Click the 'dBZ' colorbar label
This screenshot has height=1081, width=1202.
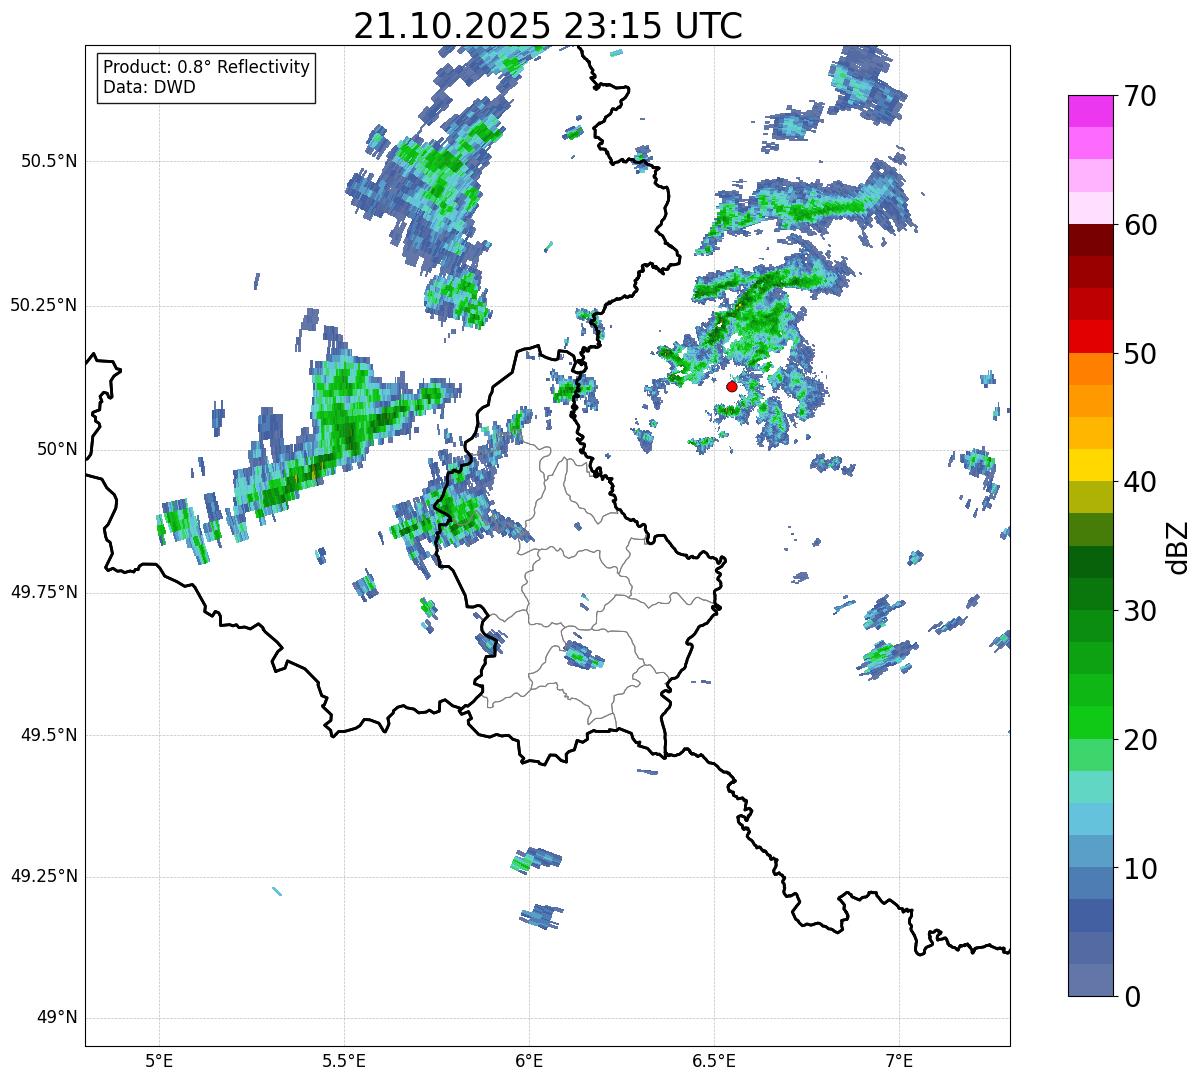[x=1179, y=546]
